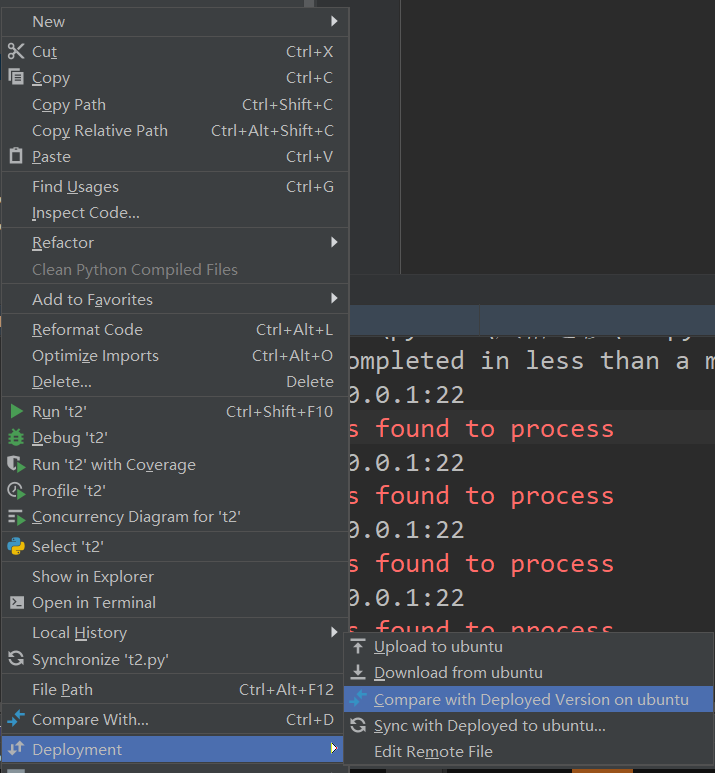Open the Local History submenu arrow
The image size is (715, 773).
(334, 633)
